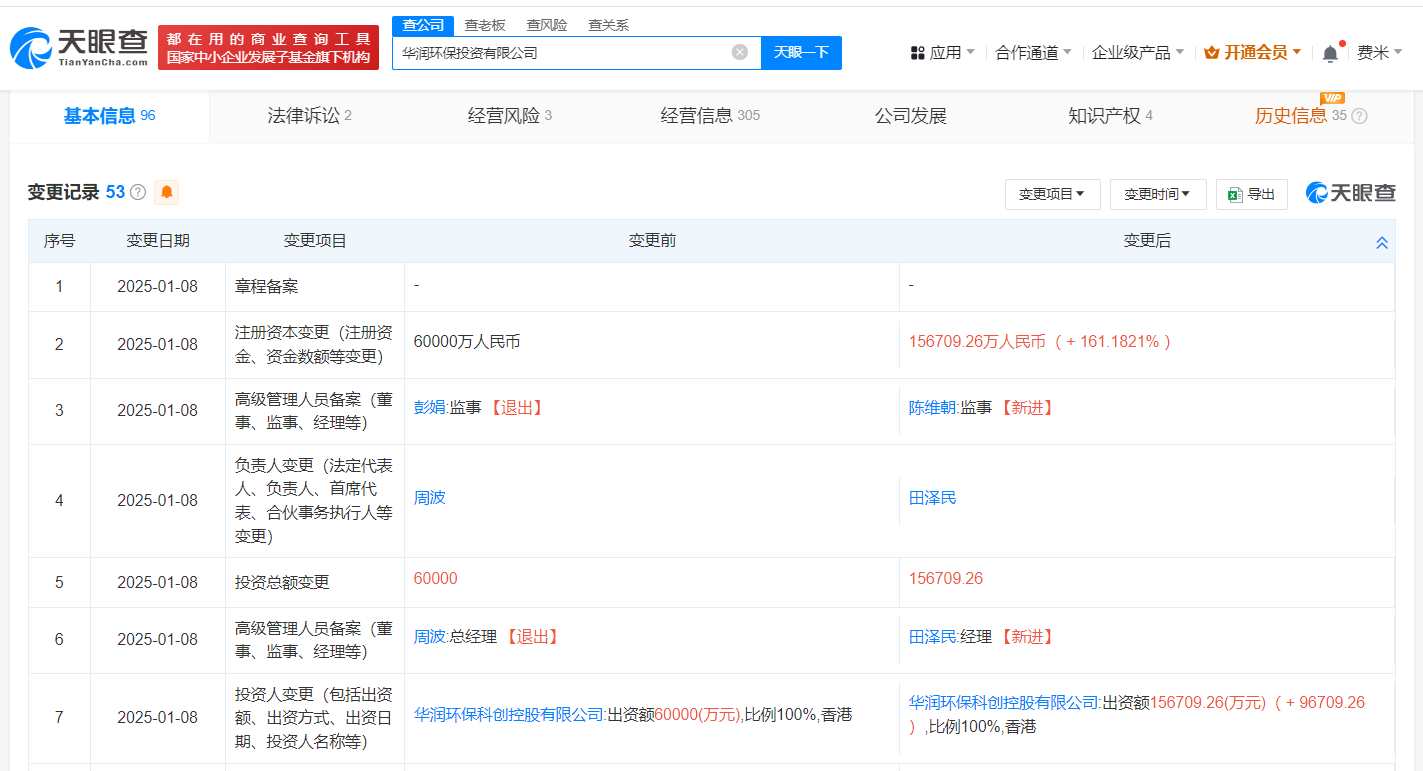
Task: Click the red 60000 value in row 5
Action: pos(435,578)
